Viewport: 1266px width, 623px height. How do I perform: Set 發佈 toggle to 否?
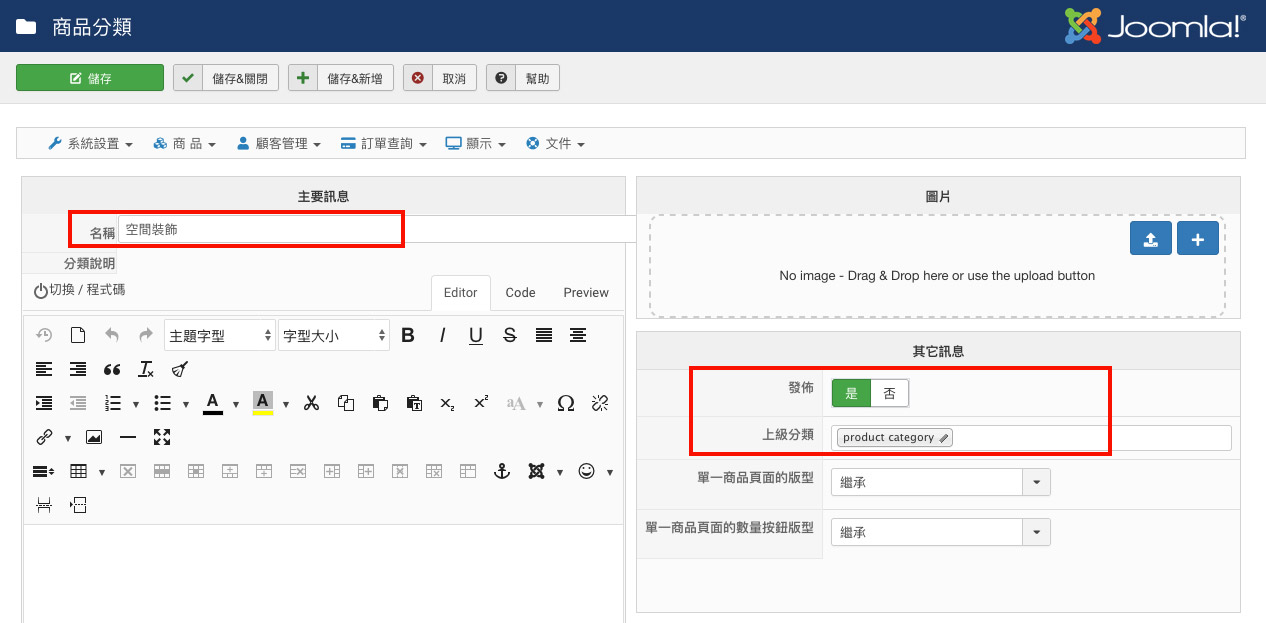[891, 393]
